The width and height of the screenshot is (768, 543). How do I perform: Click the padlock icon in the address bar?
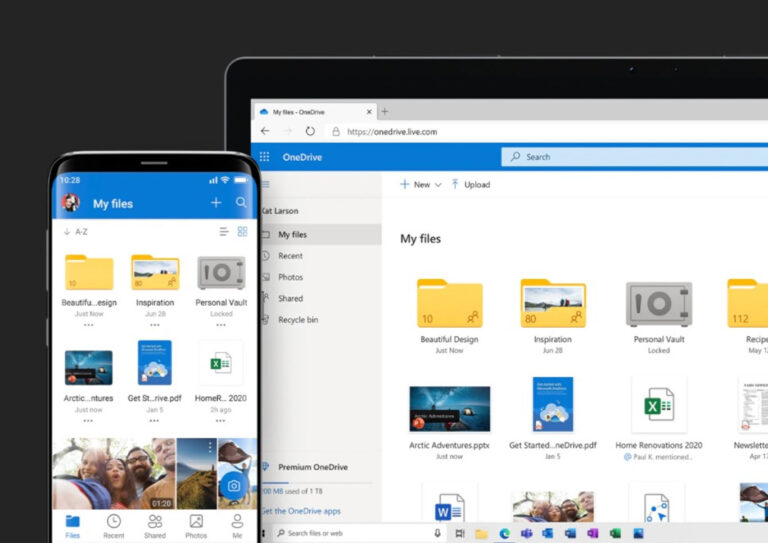[336, 131]
